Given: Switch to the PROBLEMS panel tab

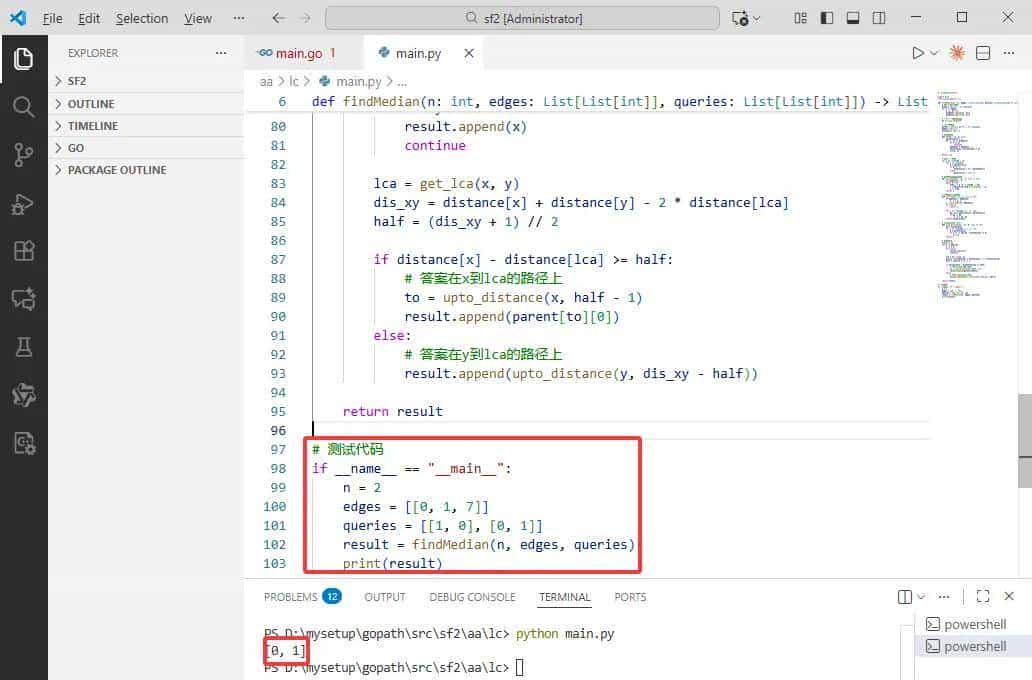Looking at the screenshot, I should (x=302, y=597).
